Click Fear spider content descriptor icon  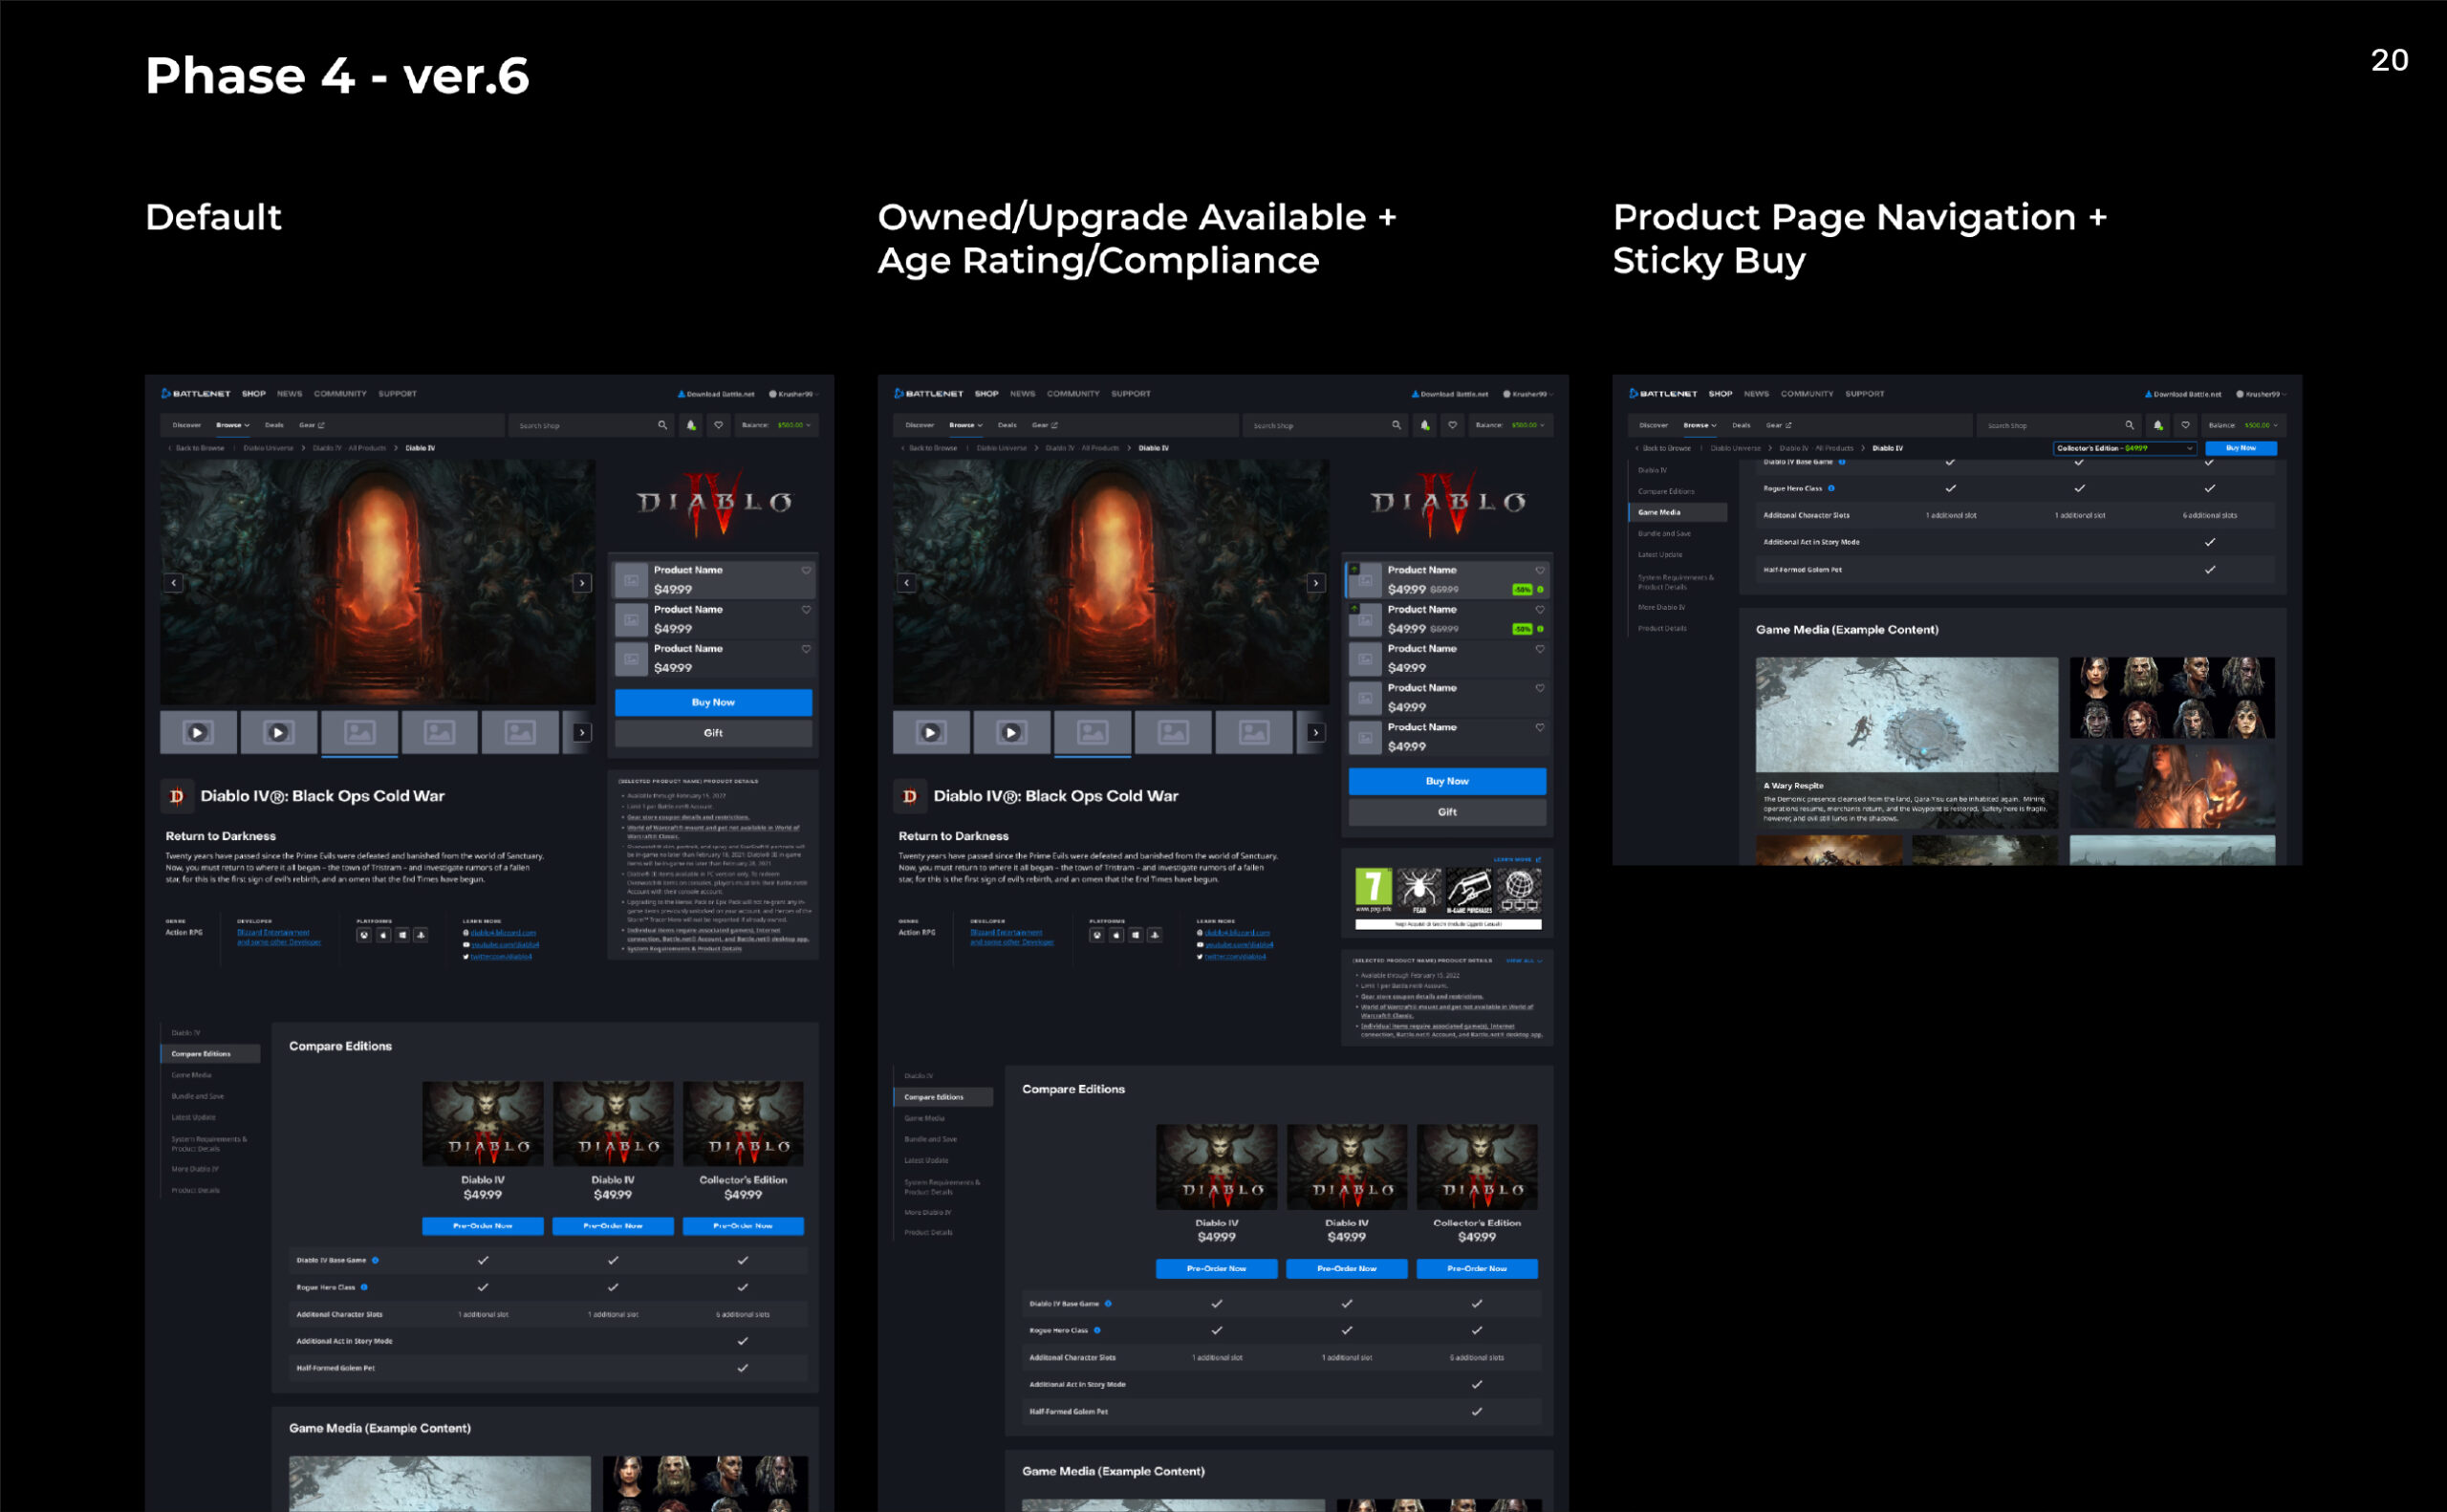(x=1419, y=890)
